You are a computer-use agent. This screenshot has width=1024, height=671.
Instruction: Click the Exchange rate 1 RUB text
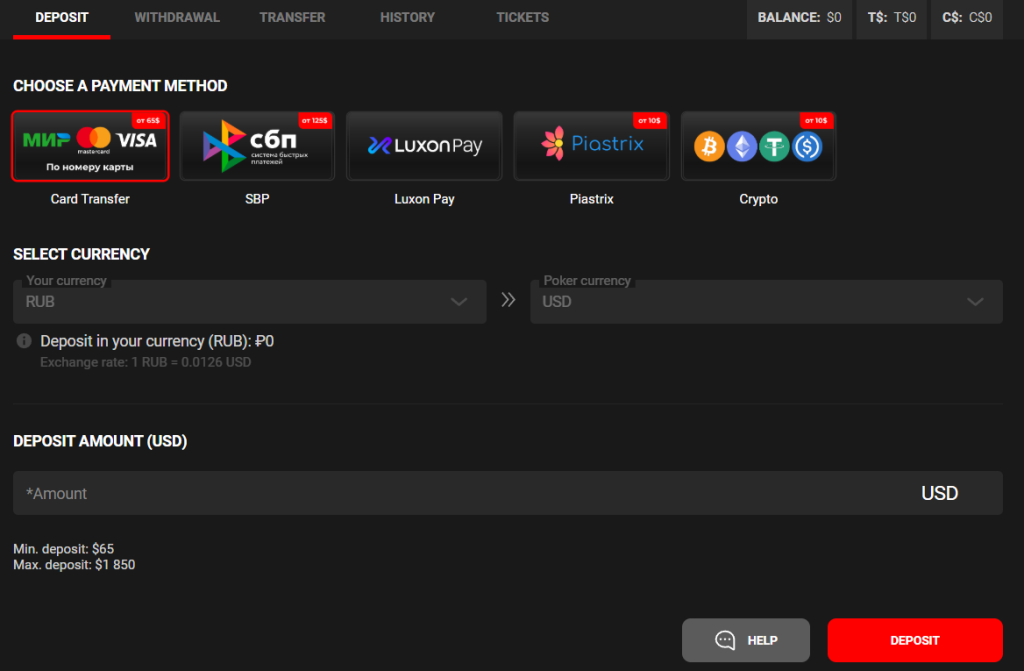coord(146,362)
